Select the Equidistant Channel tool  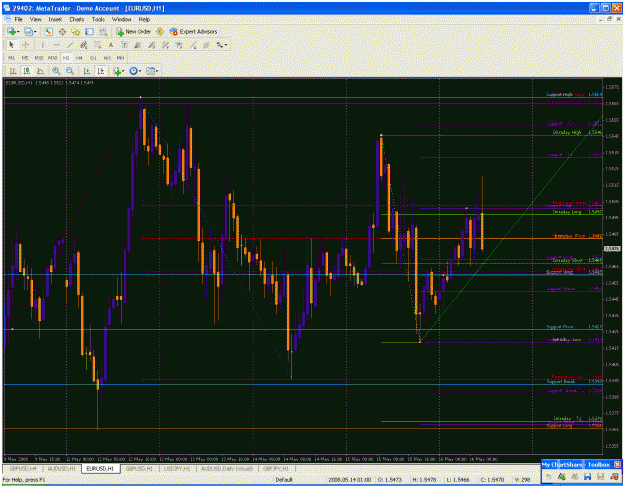point(83,45)
